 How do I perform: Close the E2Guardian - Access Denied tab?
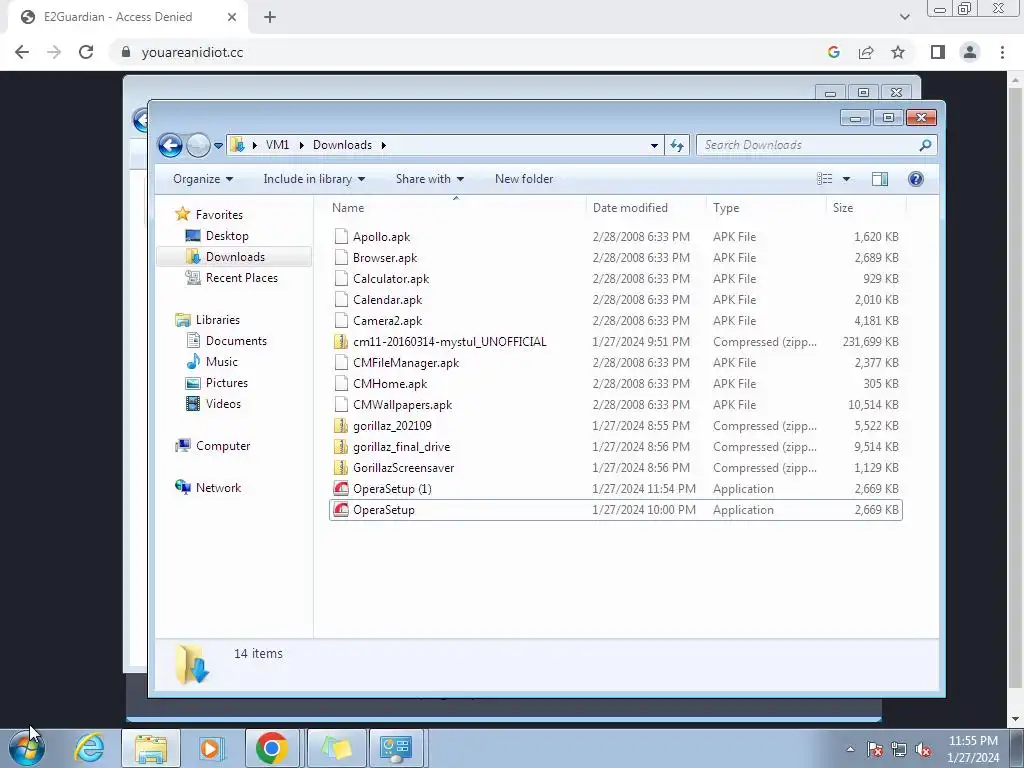coord(231,17)
